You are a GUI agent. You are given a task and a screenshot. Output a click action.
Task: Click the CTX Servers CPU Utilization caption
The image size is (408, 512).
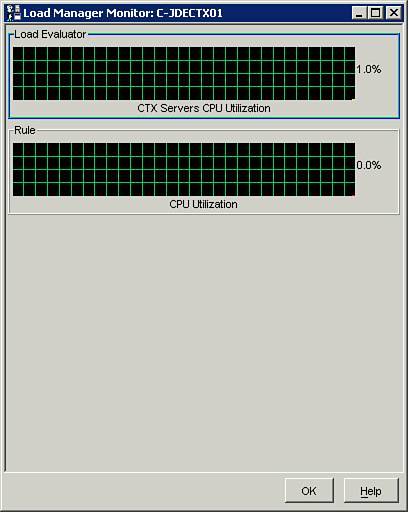tap(204, 108)
